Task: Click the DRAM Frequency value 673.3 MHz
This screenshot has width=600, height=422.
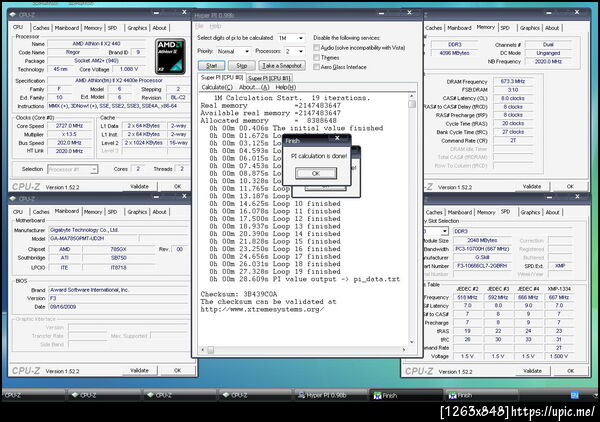Action: 512,81
